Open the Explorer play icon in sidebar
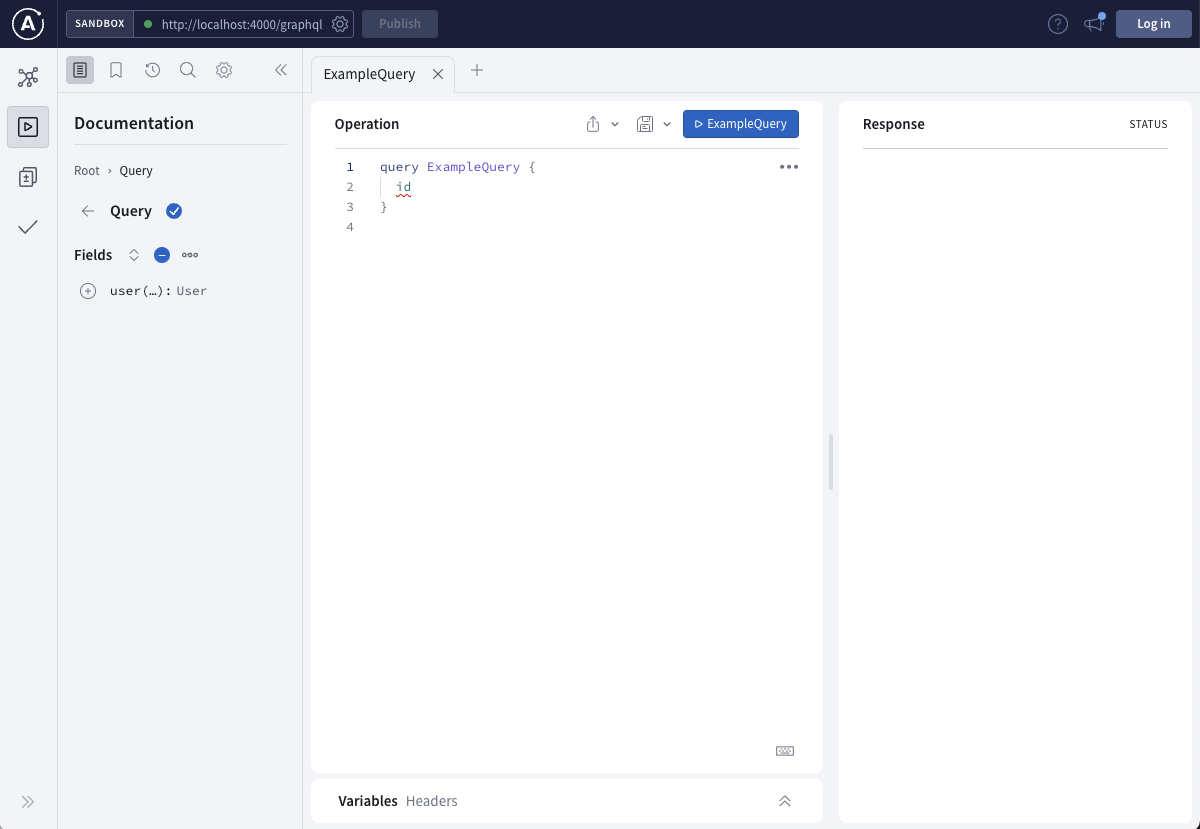 28,127
